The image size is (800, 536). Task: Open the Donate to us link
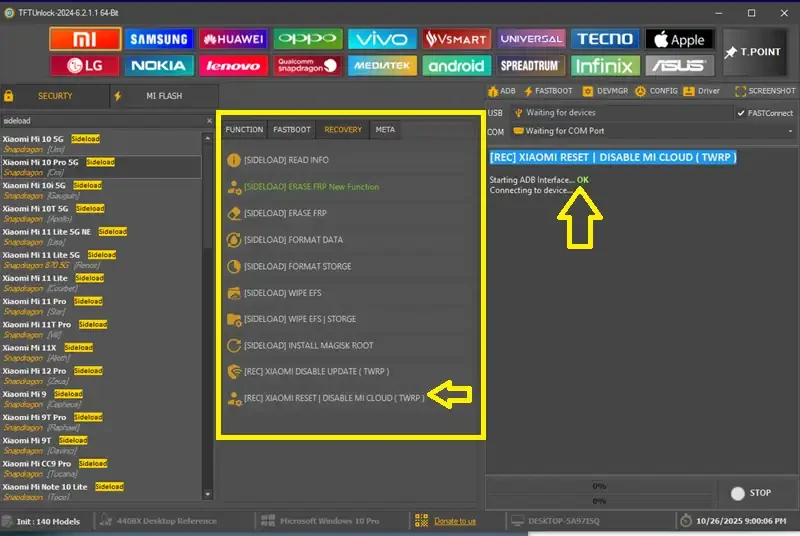(x=455, y=521)
